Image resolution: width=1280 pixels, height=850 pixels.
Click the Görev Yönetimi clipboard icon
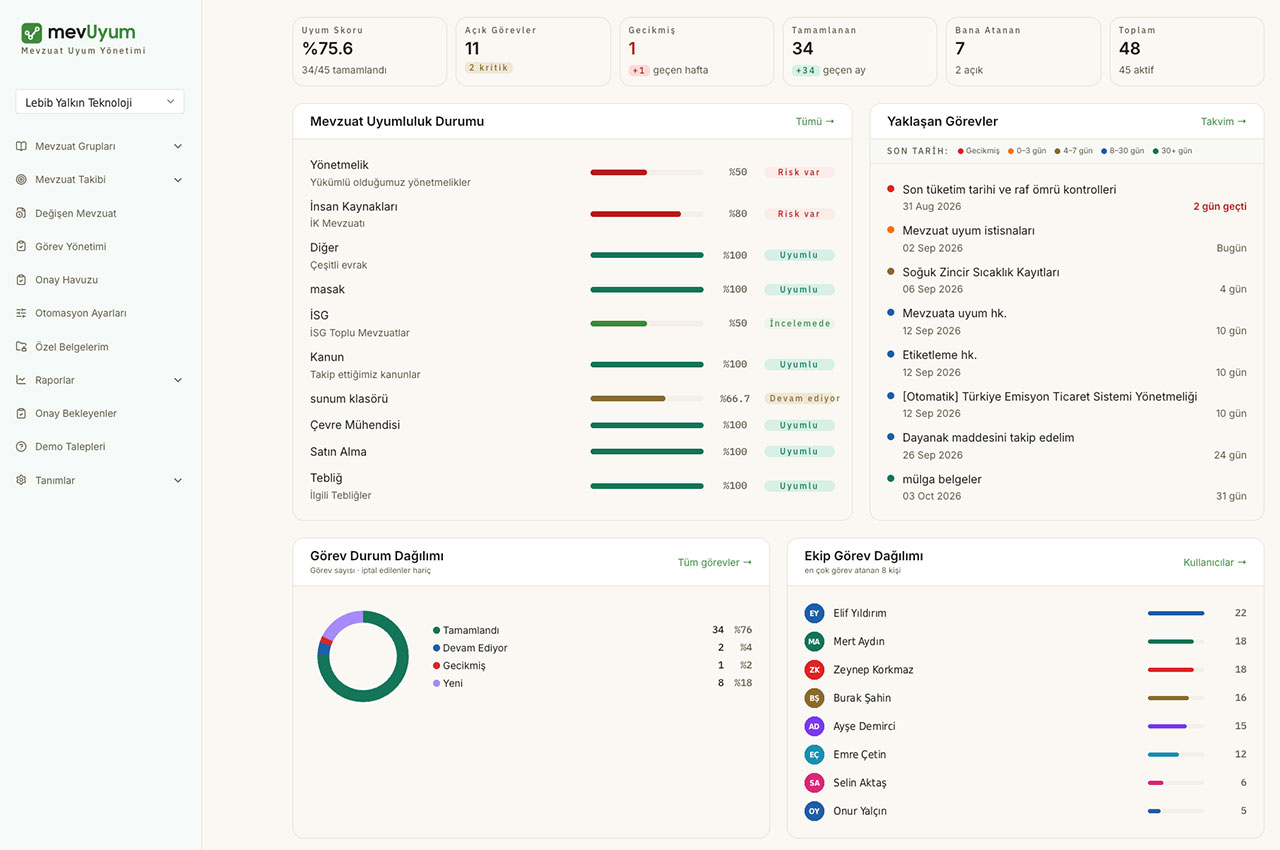point(21,246)
